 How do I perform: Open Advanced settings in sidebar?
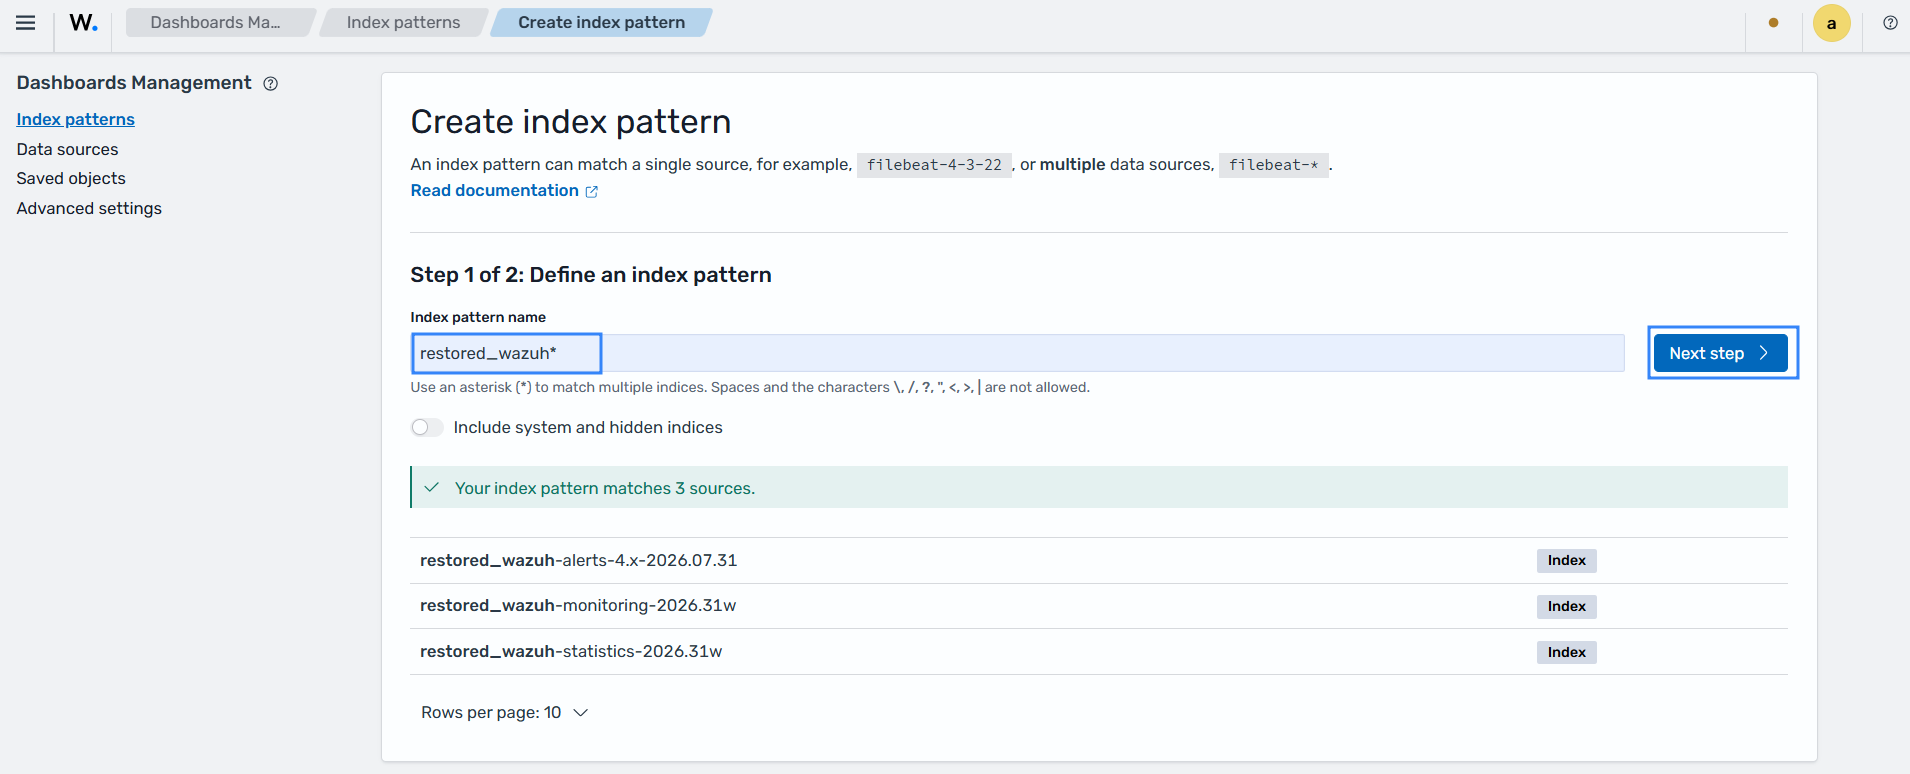pos(89,208)
